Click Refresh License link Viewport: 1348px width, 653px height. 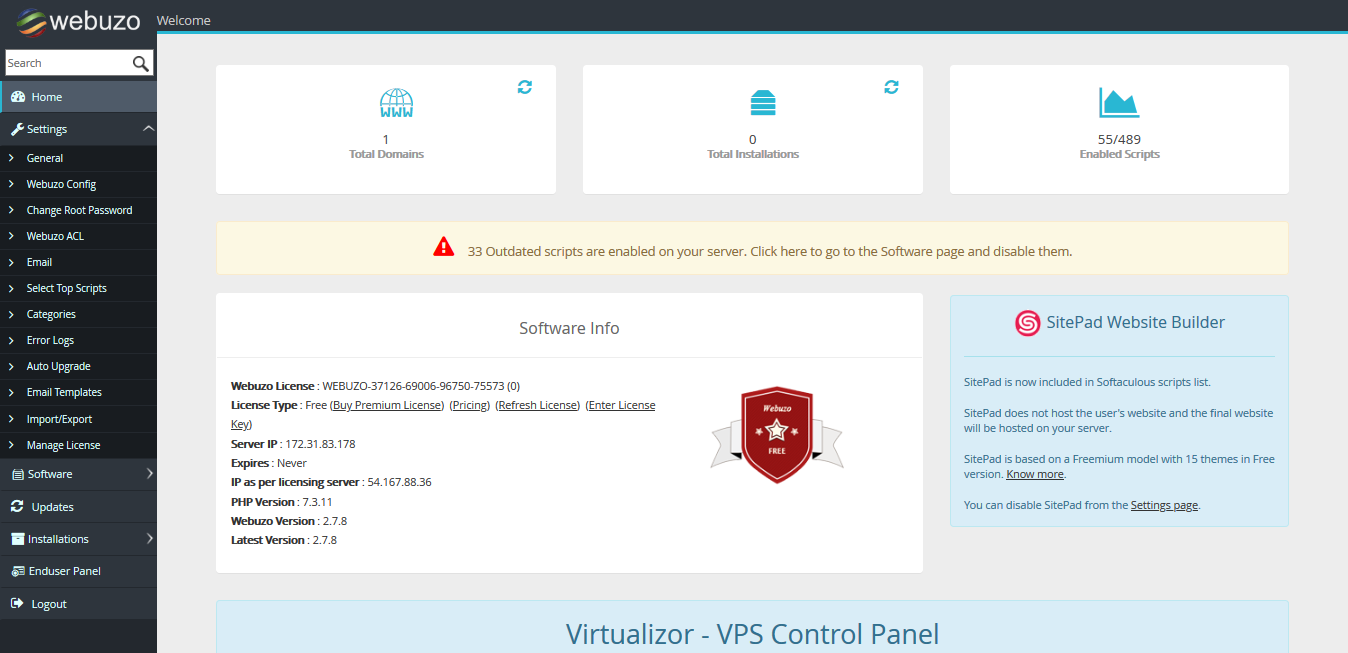(538, 405)
